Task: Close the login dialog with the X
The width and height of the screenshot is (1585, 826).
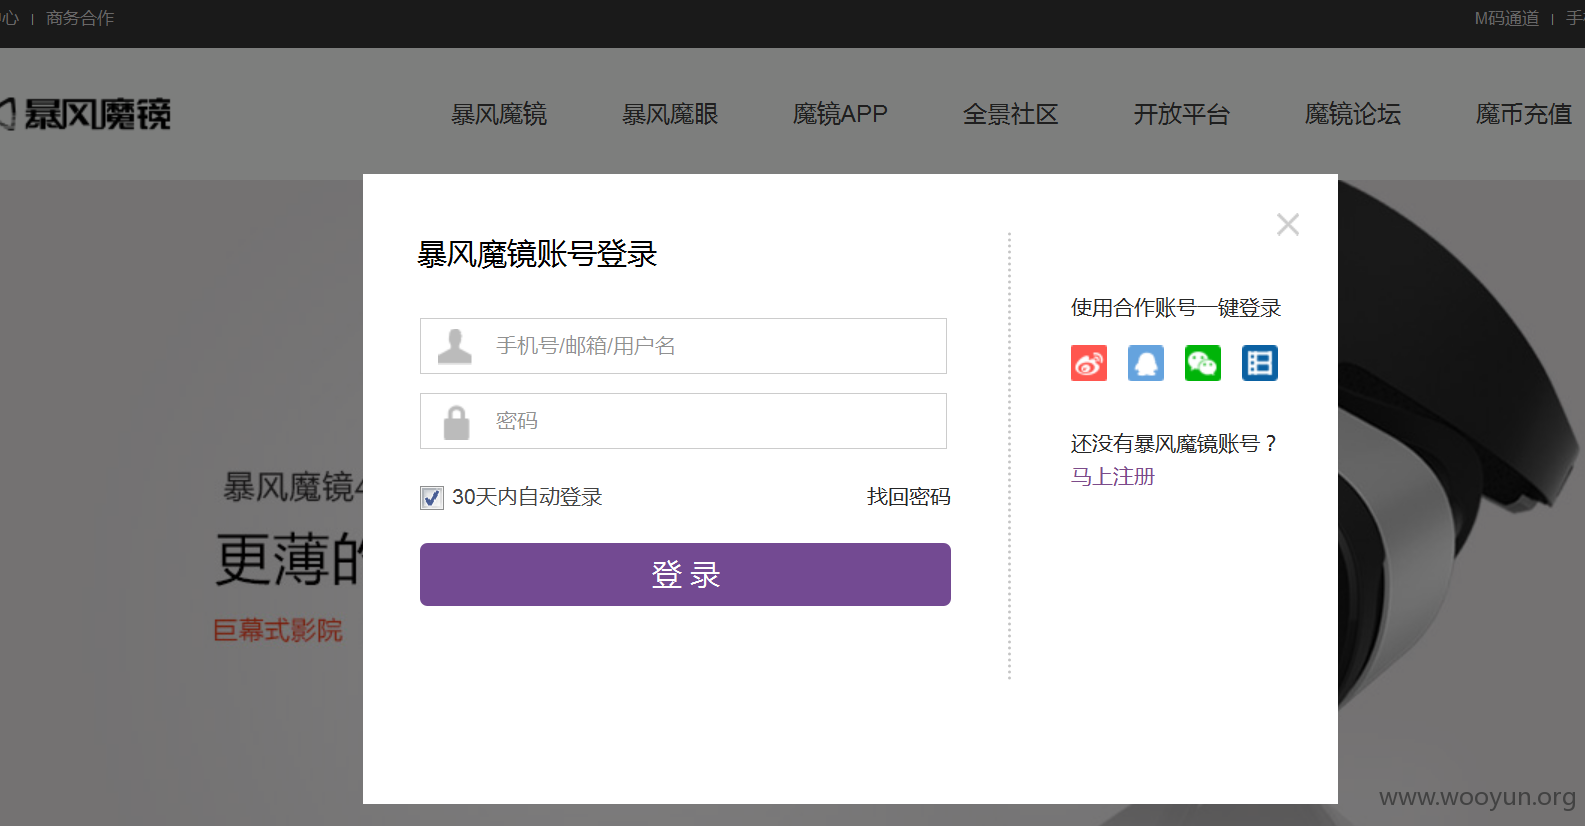Action: (1288, 224)
